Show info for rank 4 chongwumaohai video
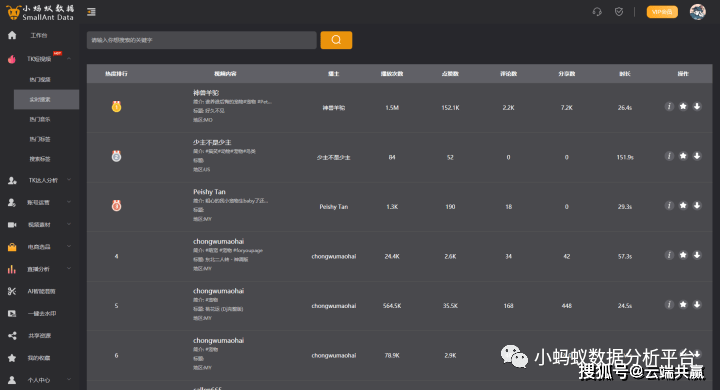 click(x=669, y=255)
